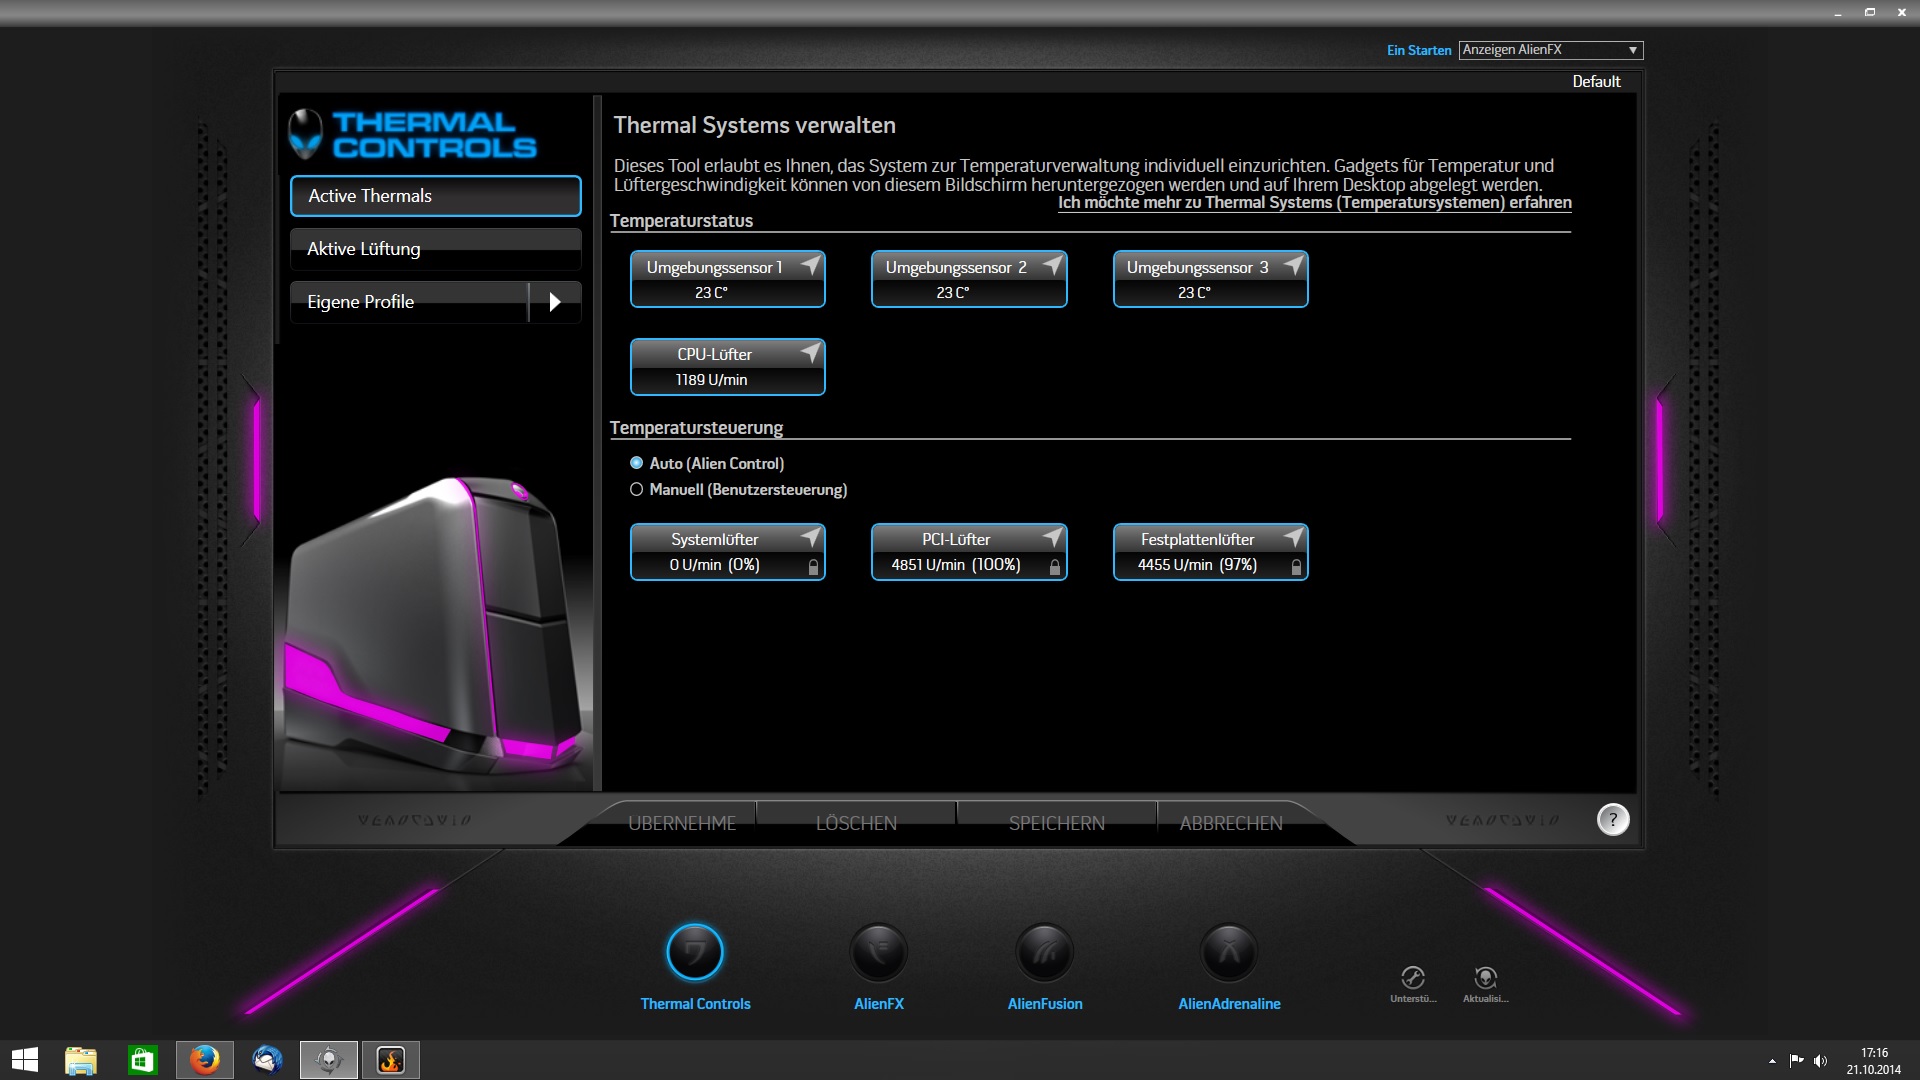Screen dimensions: 1920x1080
Task: Click the Alienware head logo
Action: pos(305,134)
